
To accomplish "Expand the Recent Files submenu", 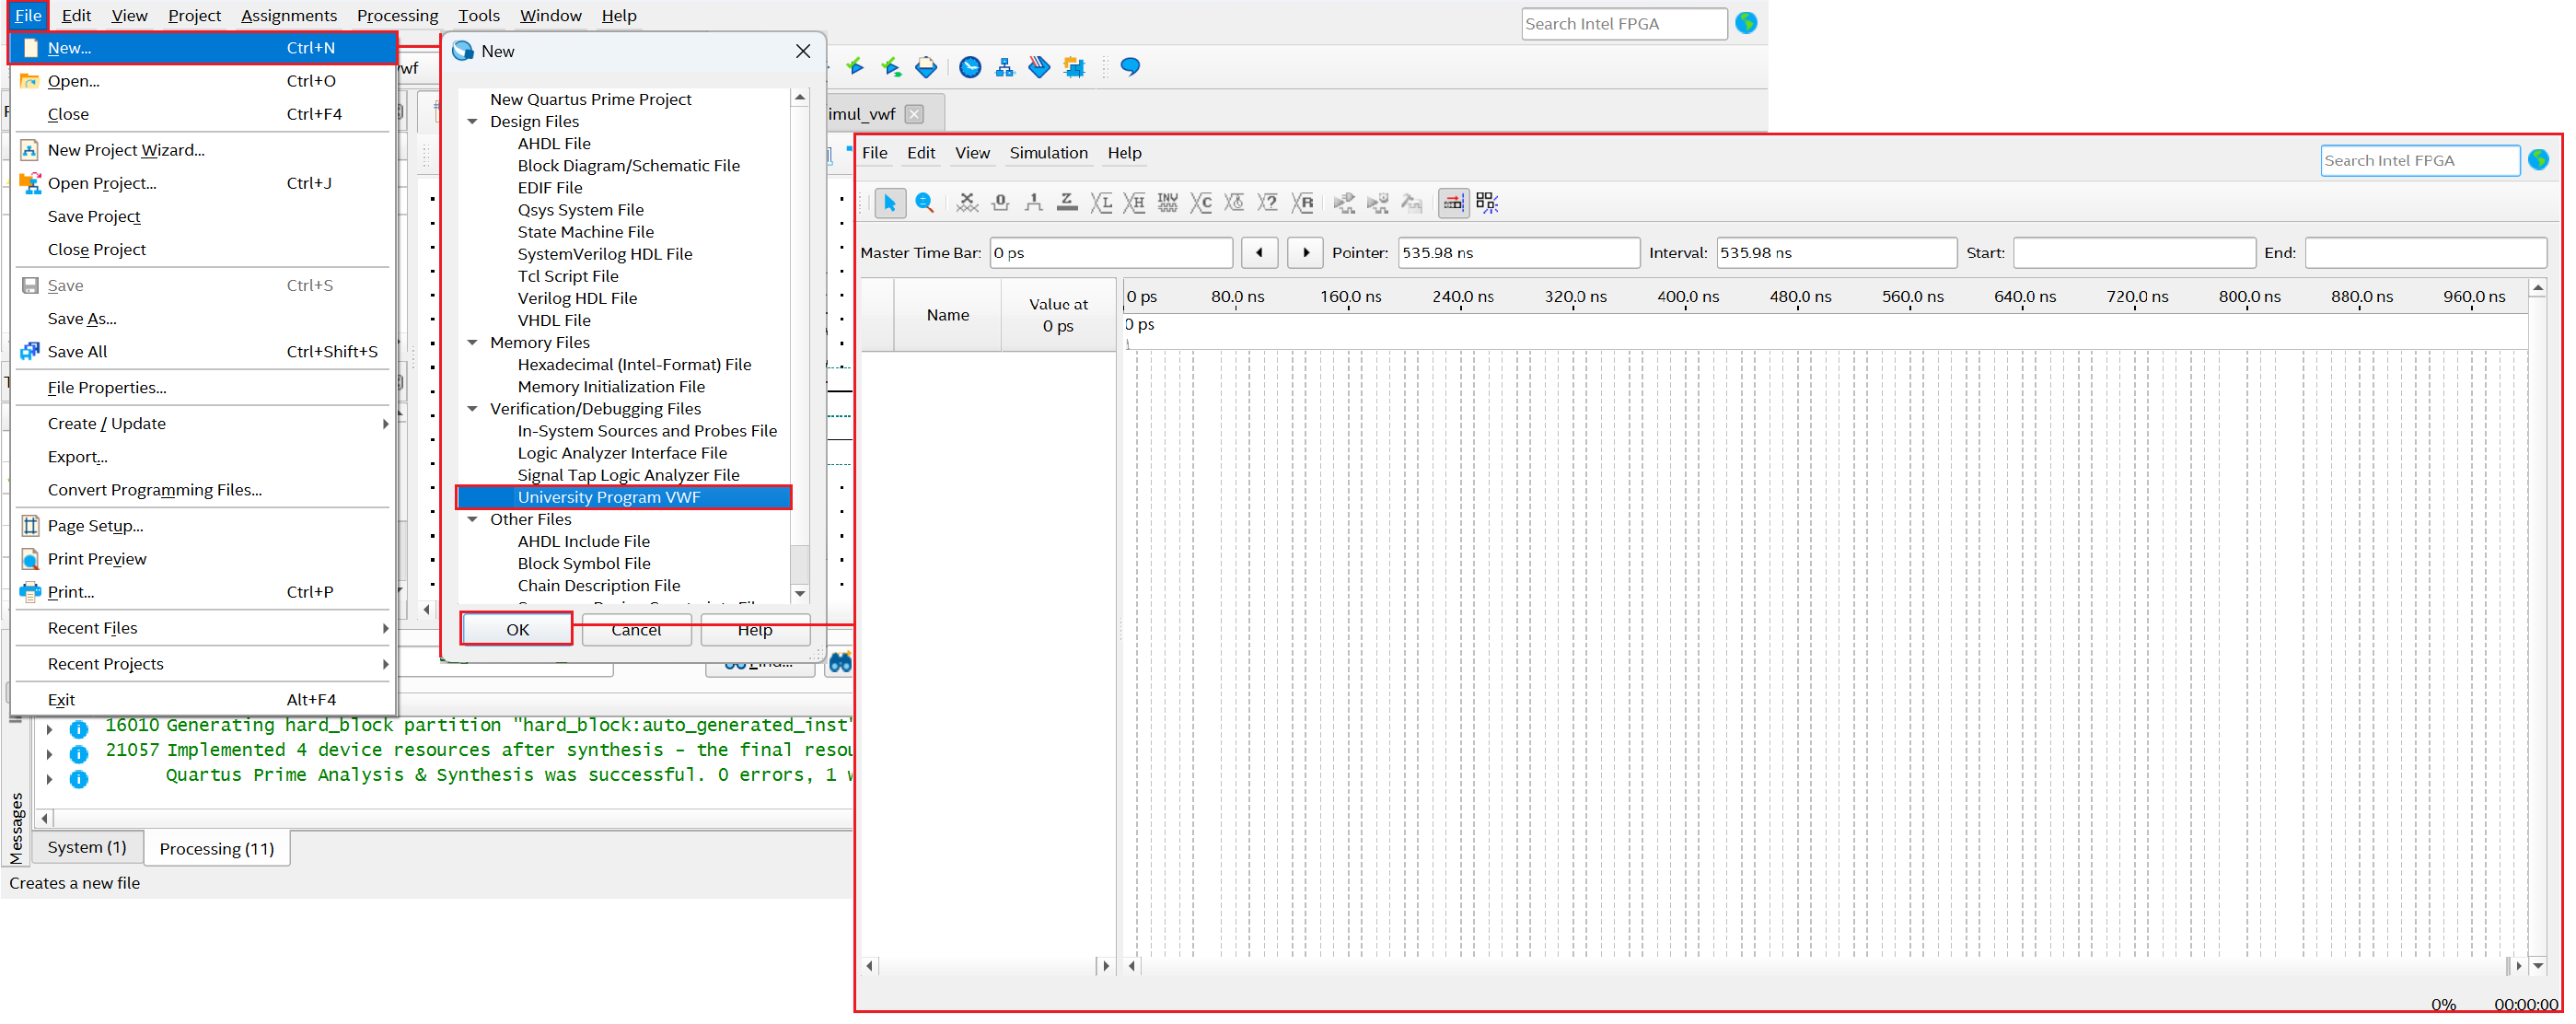I will coord(385,628).
